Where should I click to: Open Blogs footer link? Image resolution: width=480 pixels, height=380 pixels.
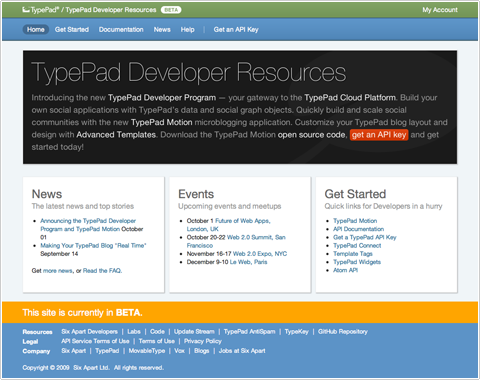pos(202,351)
